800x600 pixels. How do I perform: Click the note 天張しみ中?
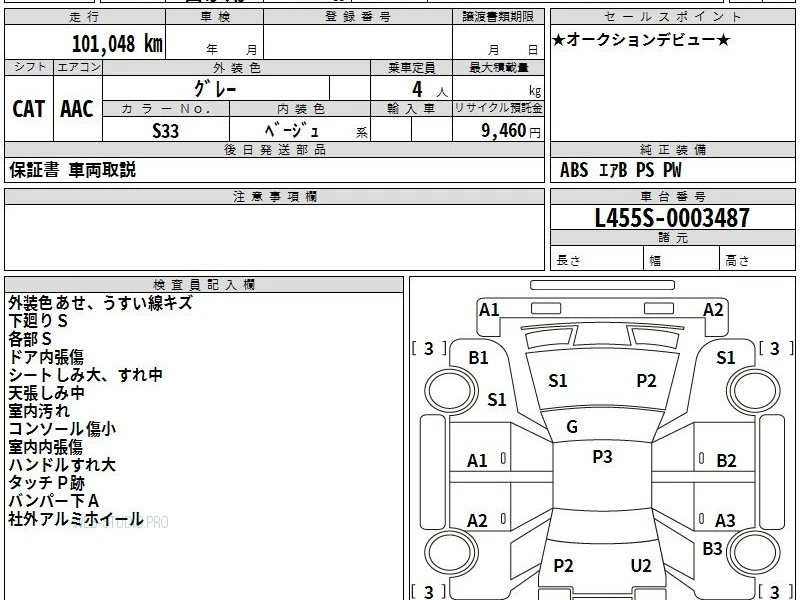coord(46,393)
